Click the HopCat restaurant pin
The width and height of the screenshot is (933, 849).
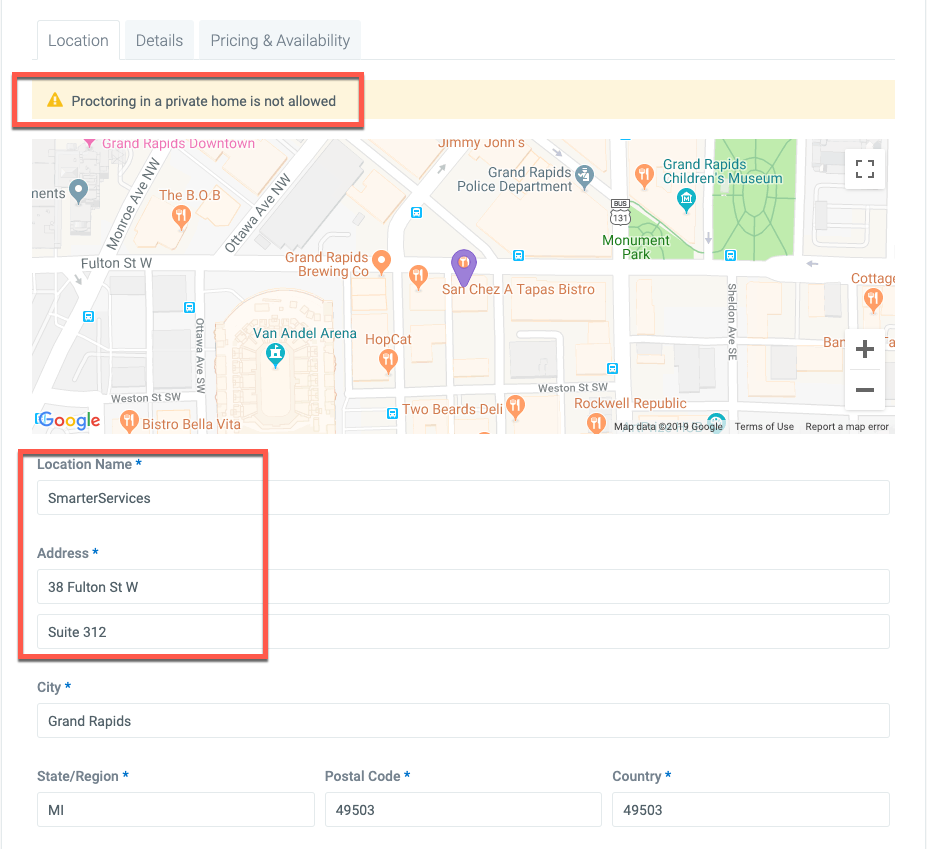tap(388, 361)
